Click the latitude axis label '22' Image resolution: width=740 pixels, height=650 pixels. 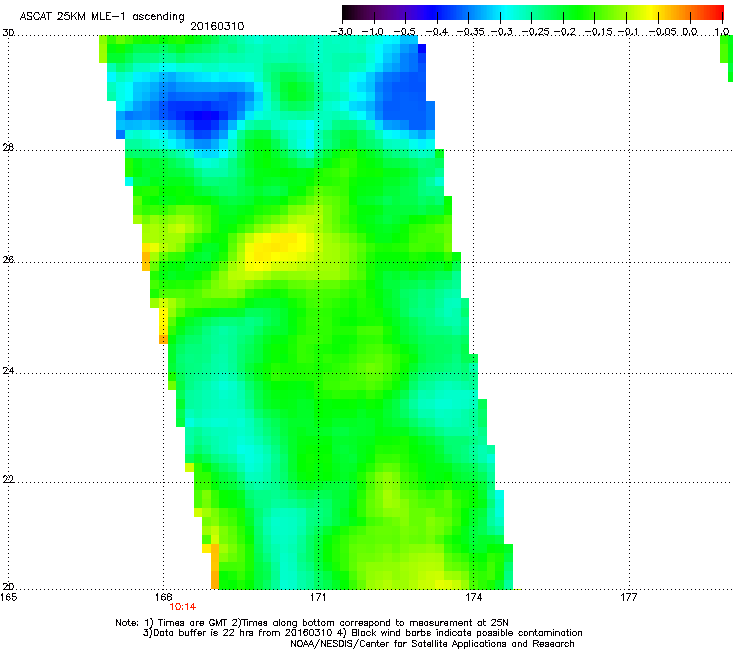coord(8,480)
